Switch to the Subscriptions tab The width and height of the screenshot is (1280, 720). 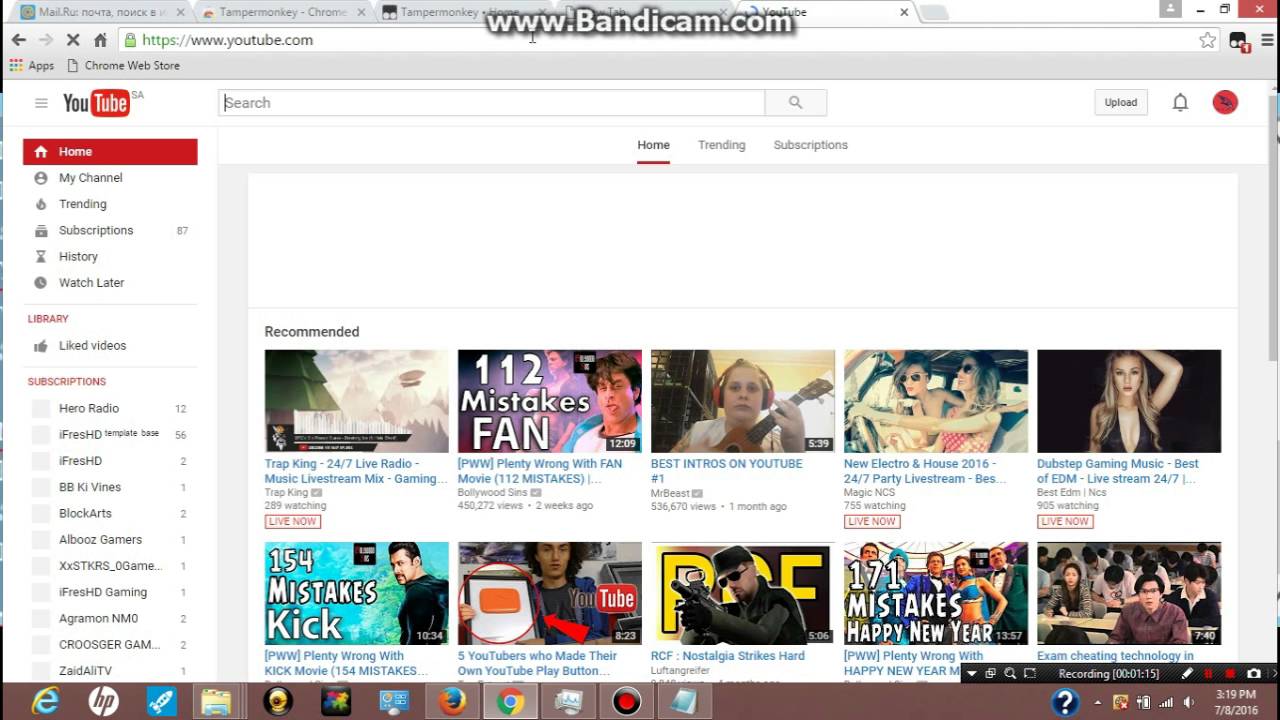[810, 145]
